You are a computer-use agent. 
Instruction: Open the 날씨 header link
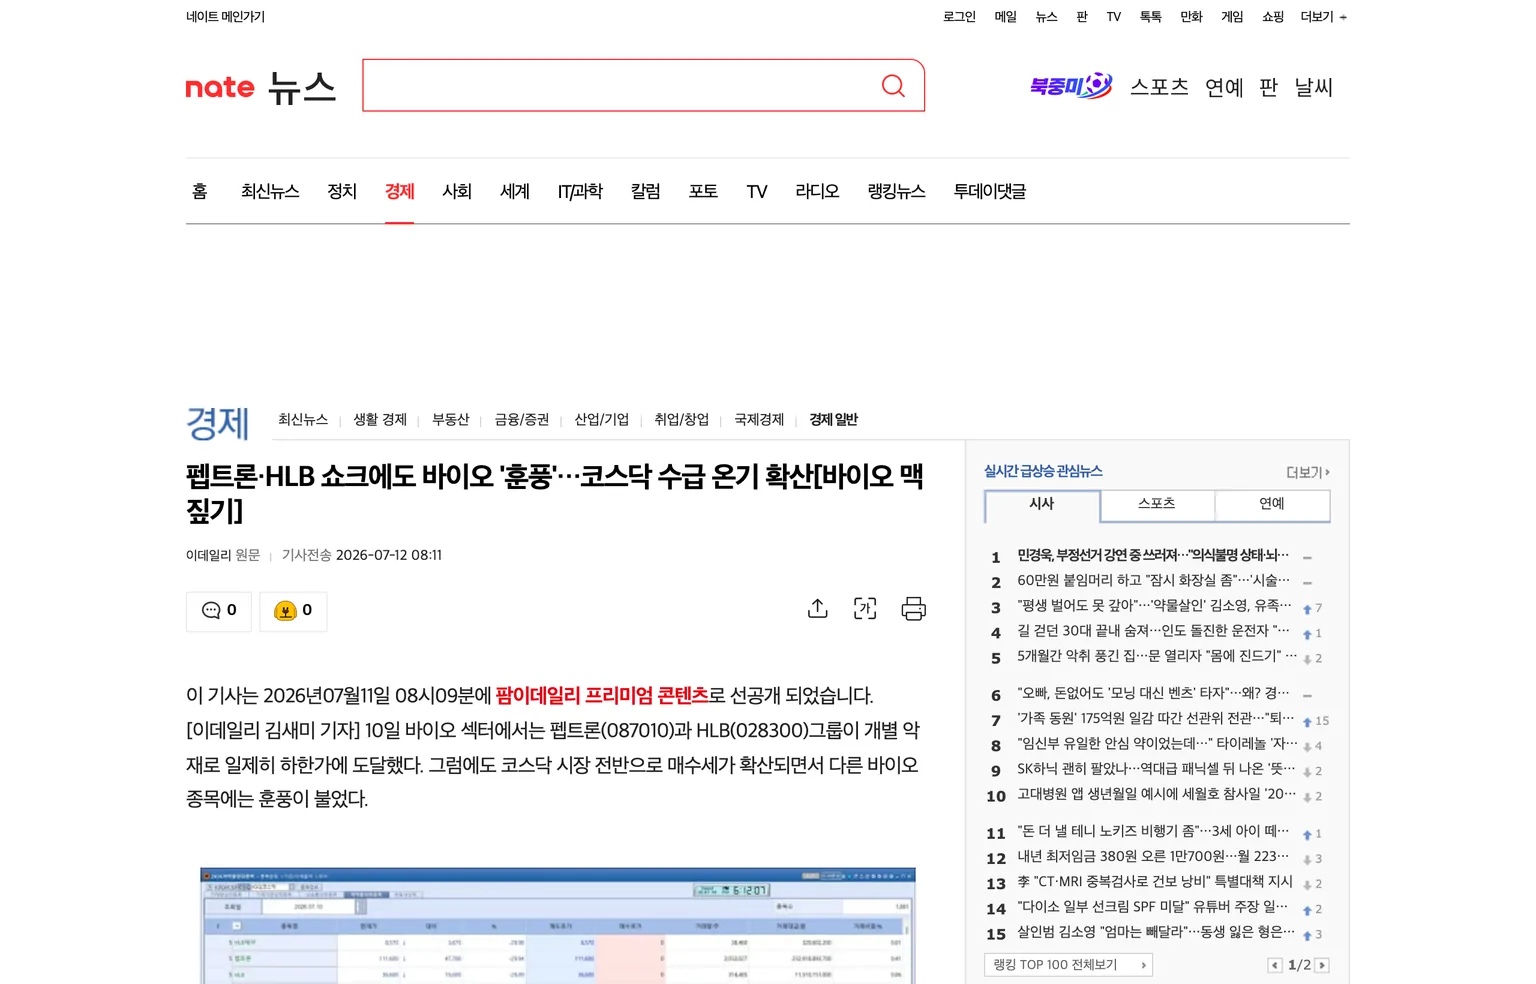[1314, 87]
